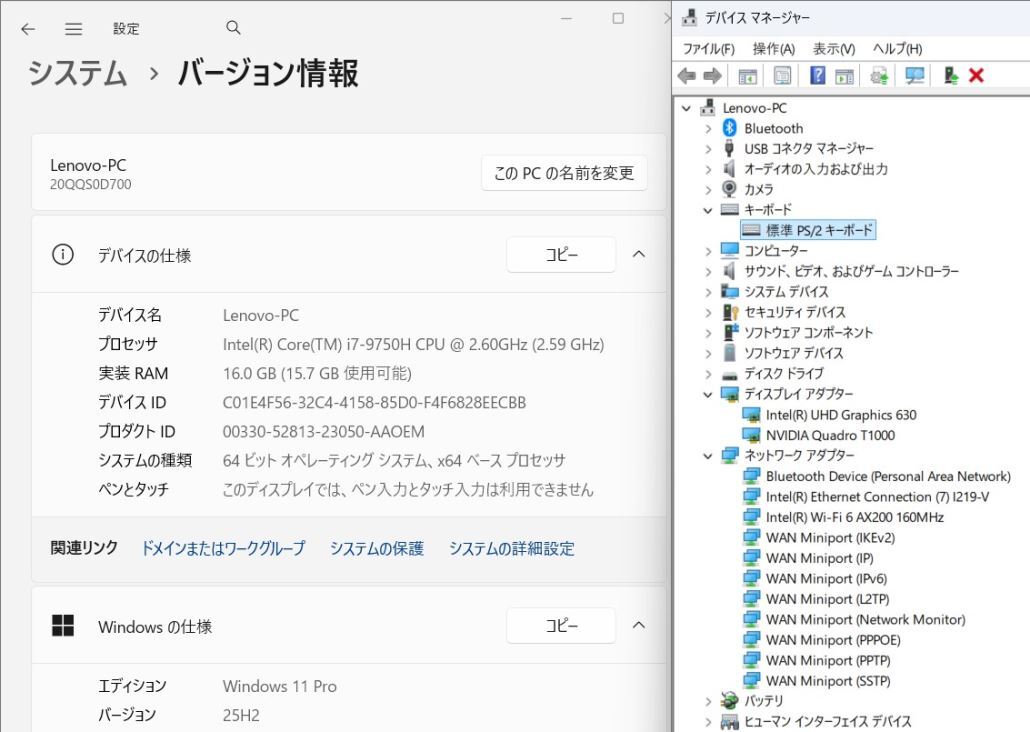
Task: Open the search icon in Settings
Action: (232, 27)
